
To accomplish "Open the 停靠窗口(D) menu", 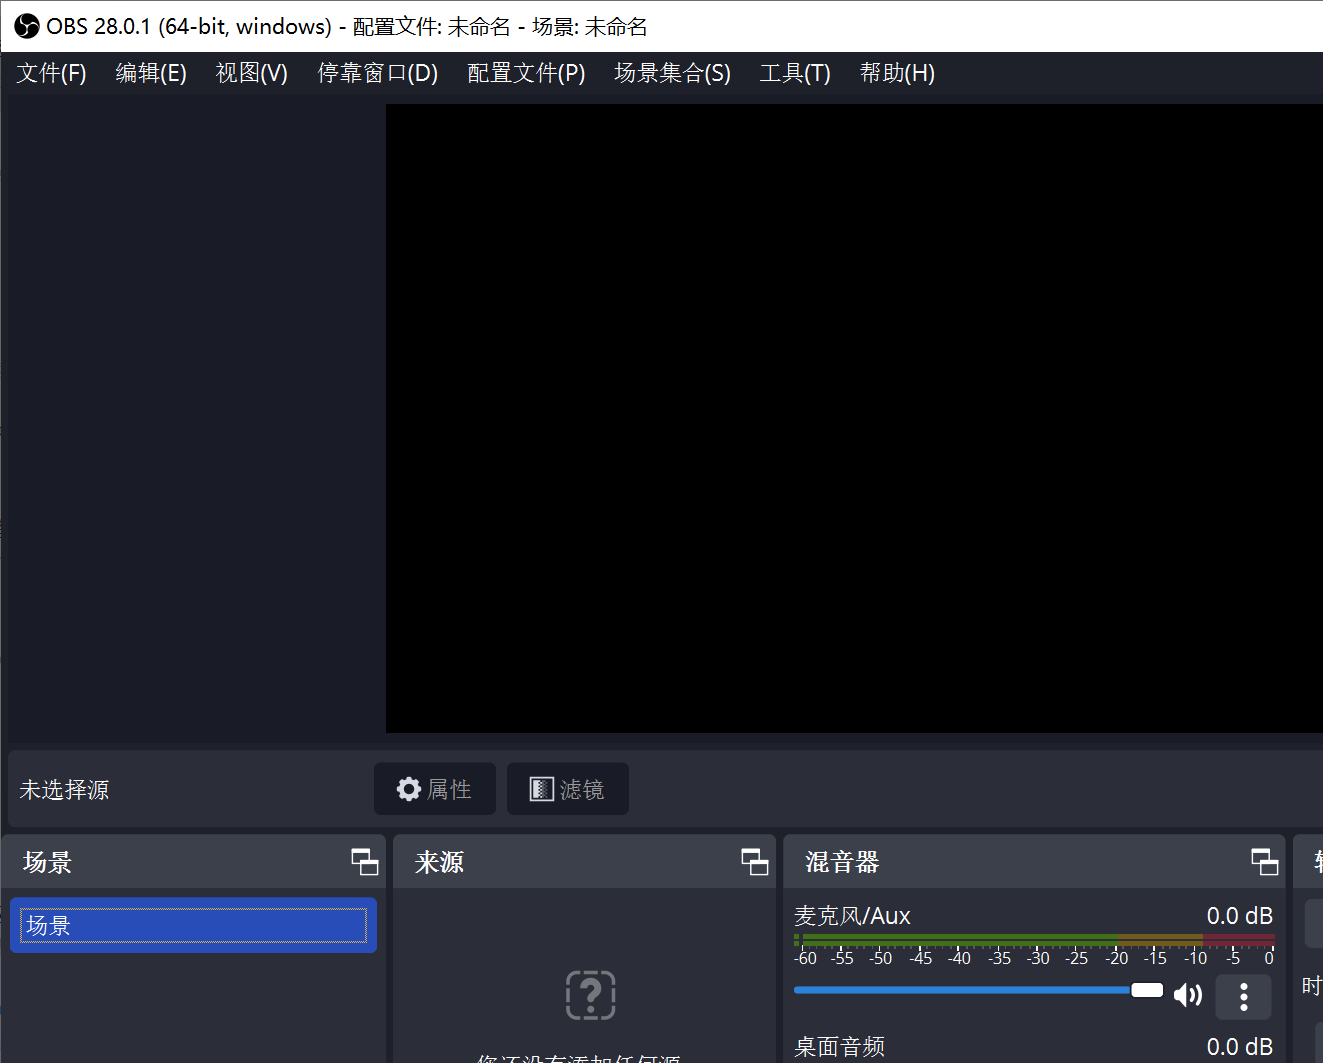I will click(x=377, y=73).
